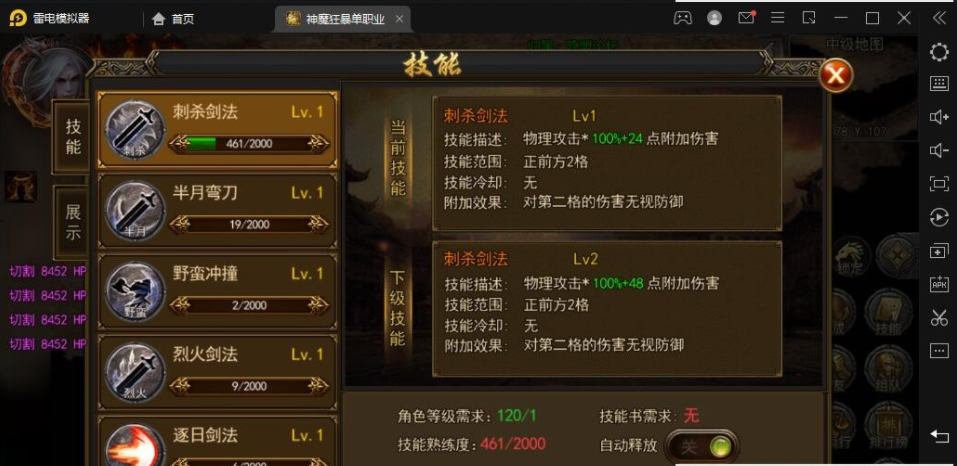
Task: Collapse sidebar with double chevron arrows
Action: [939, 18]
